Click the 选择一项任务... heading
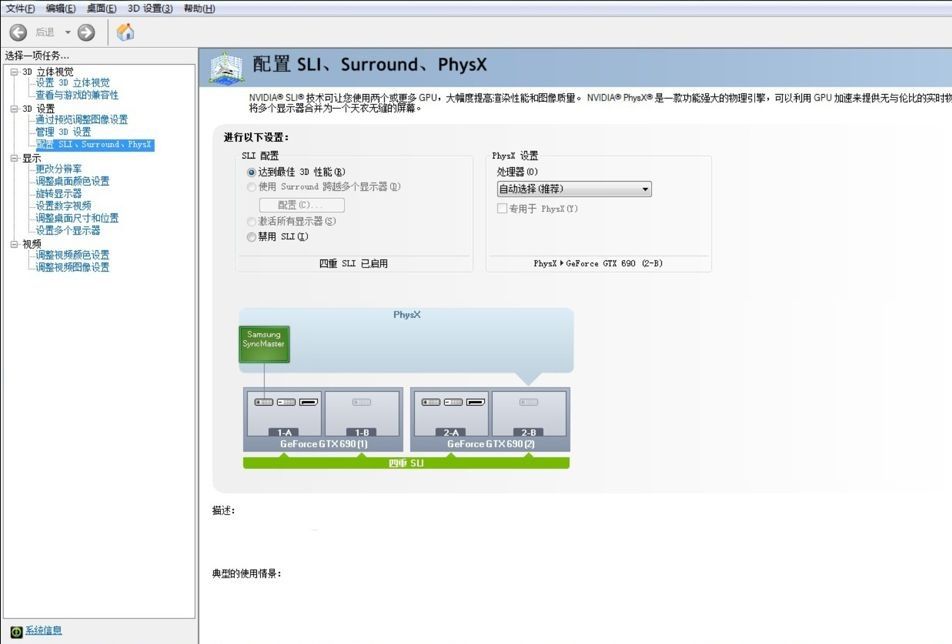952x644 pixels. [37, 56]
